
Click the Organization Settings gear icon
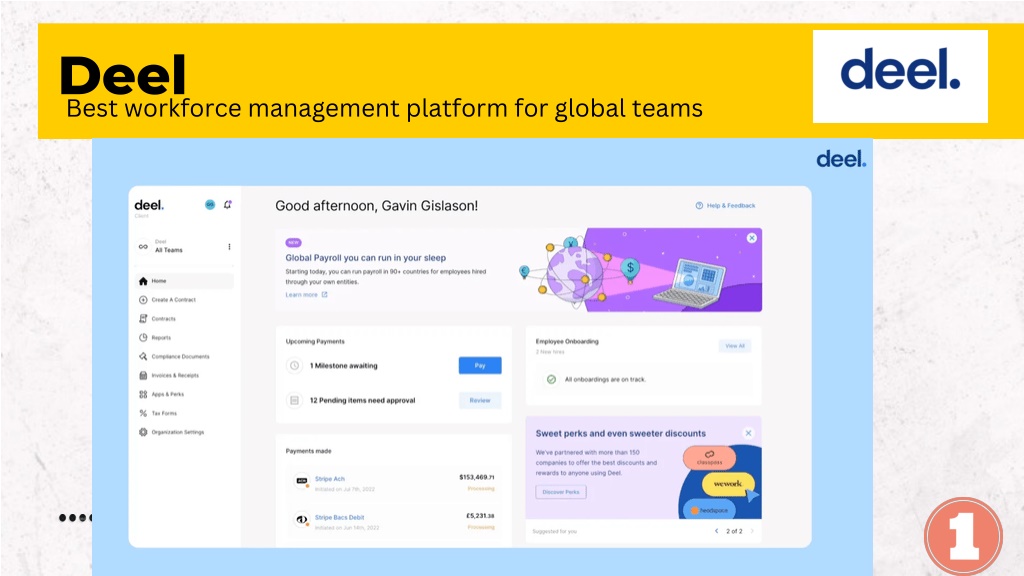tap(143, 432)
